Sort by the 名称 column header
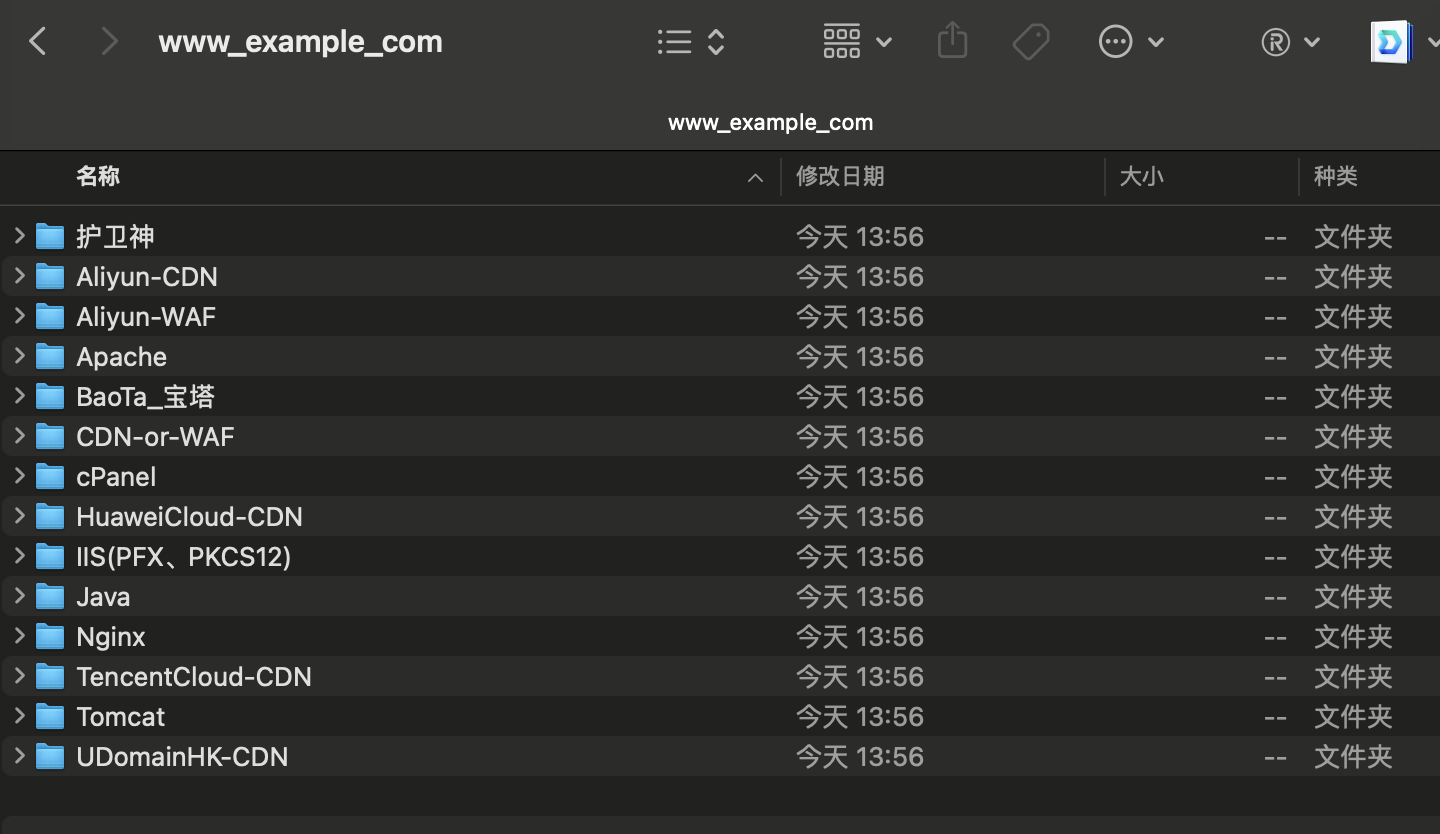The width and height of the screenshot is (1440, 834). coord(98,177)
